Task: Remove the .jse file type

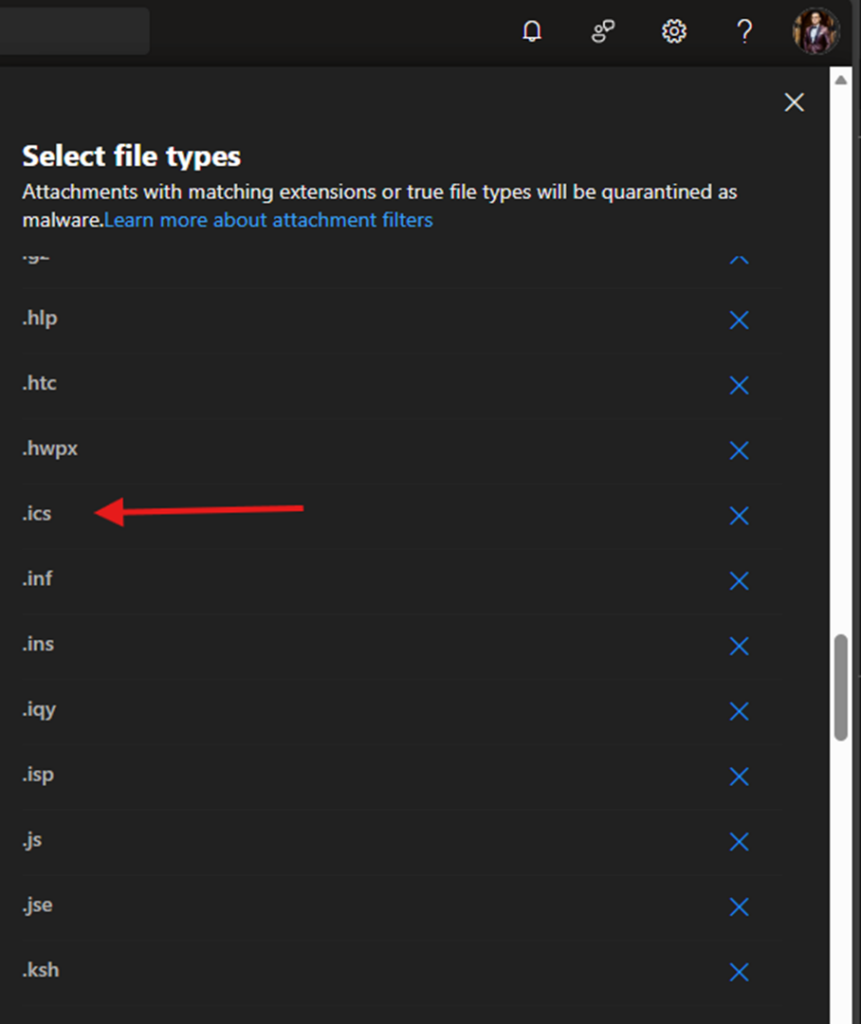Action: [739, 906]
